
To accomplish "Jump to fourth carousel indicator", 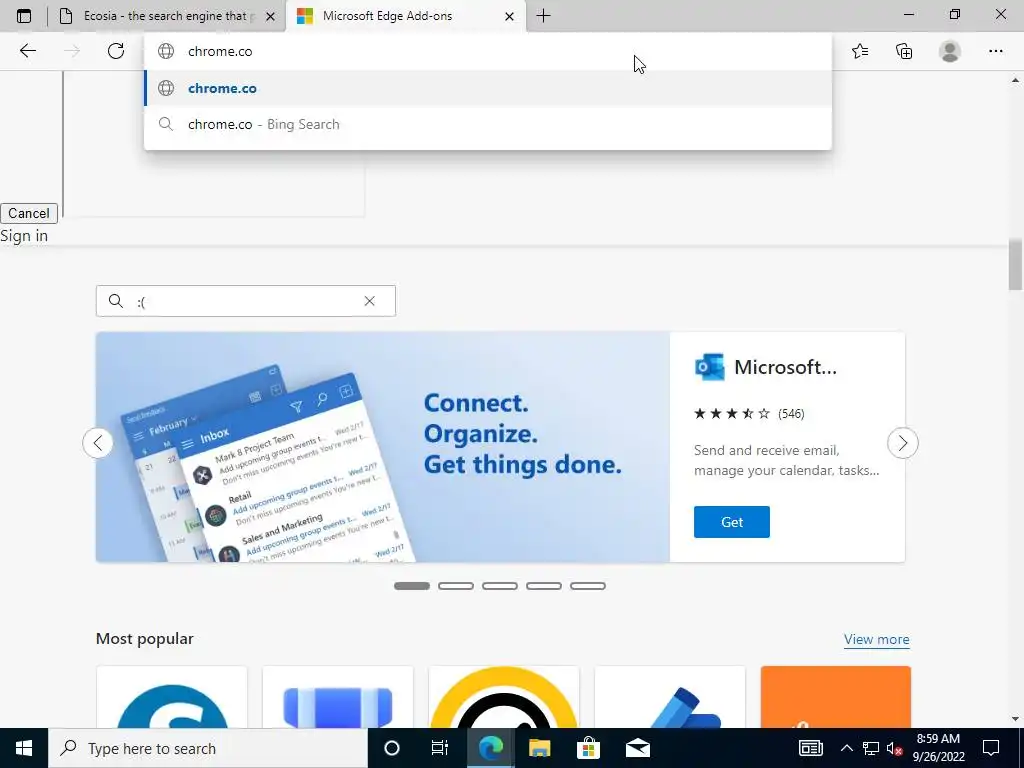I will pyautogui.click(x=544, y=586).
